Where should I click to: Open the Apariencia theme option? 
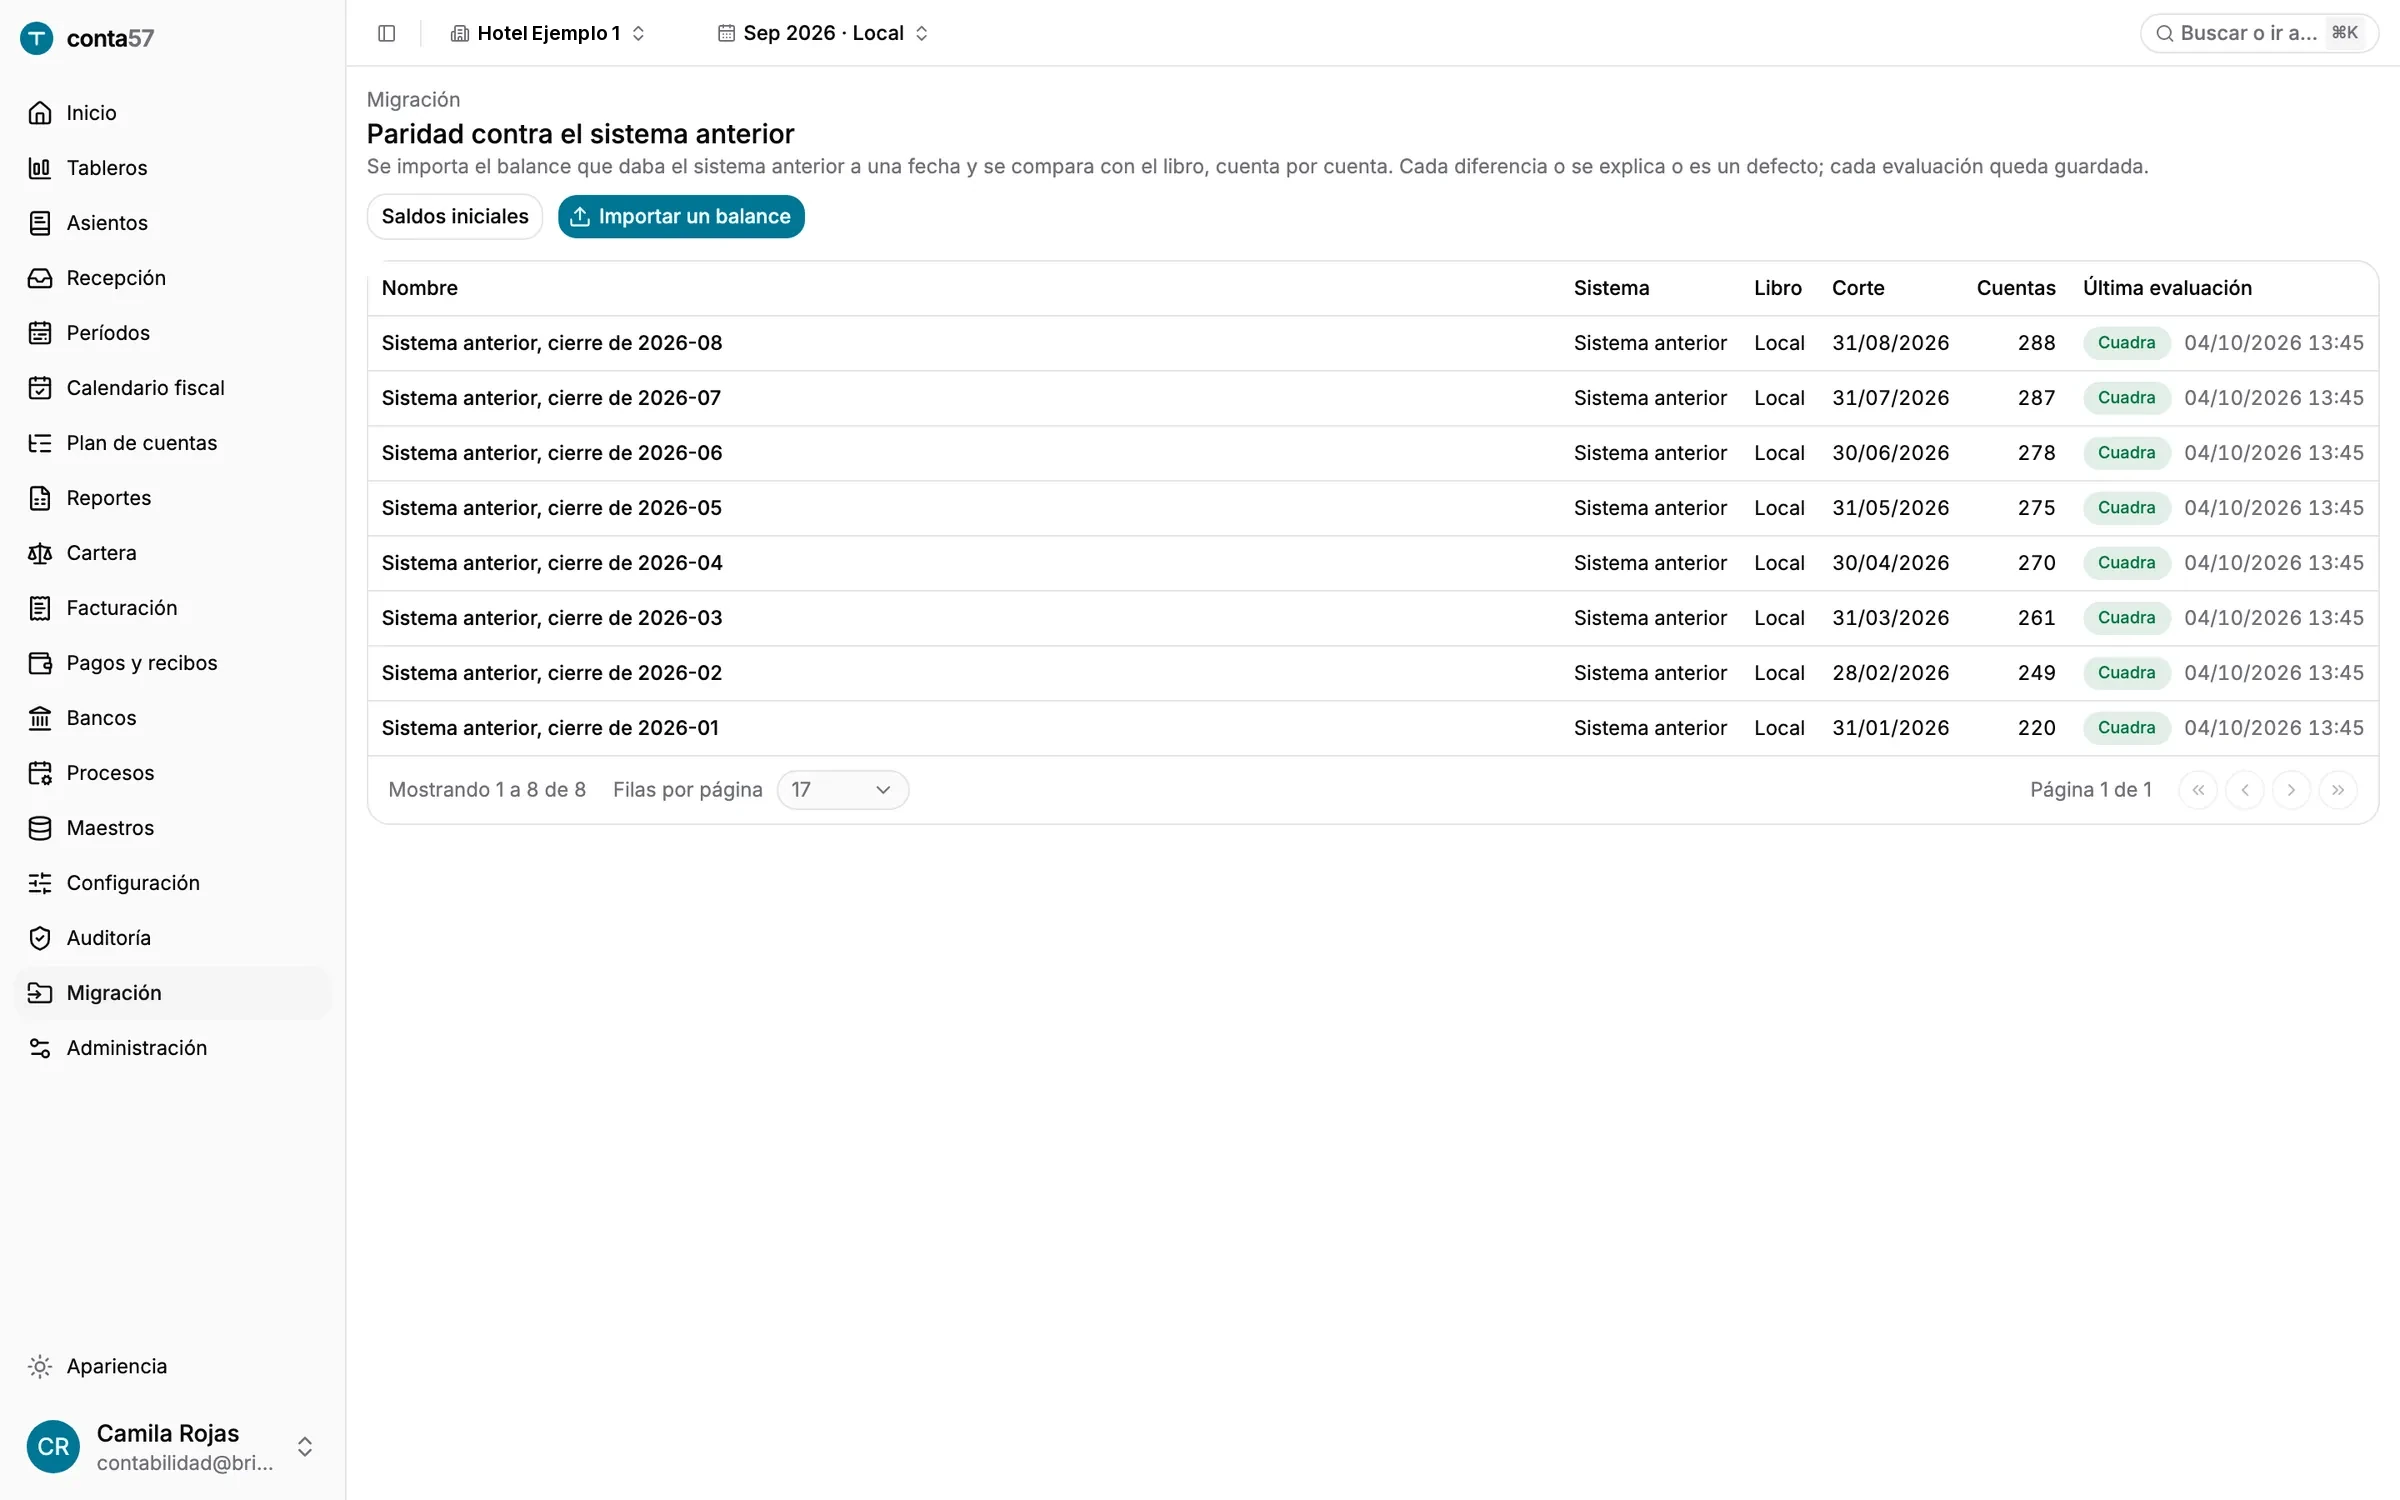point(173,1366)
